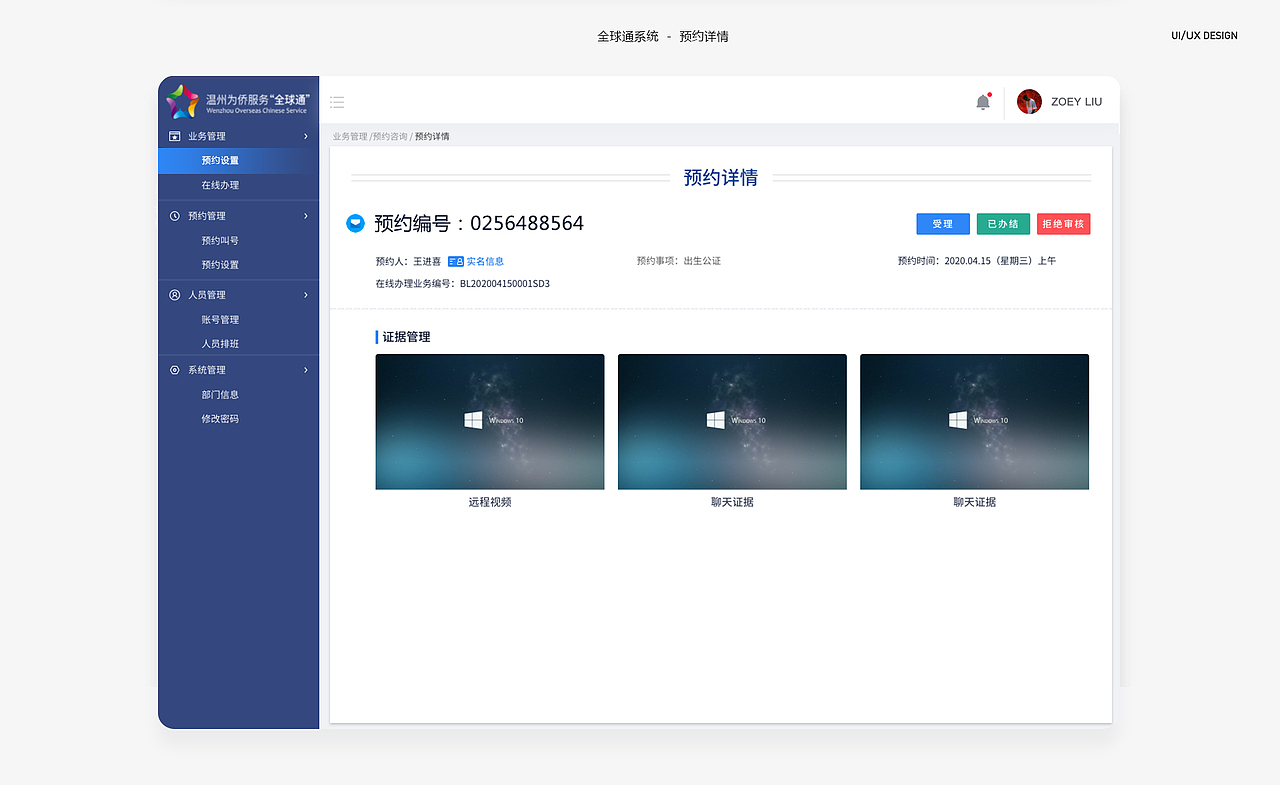
Task: Click 预约事项 出生公证 text
Action: coord(702,261)
